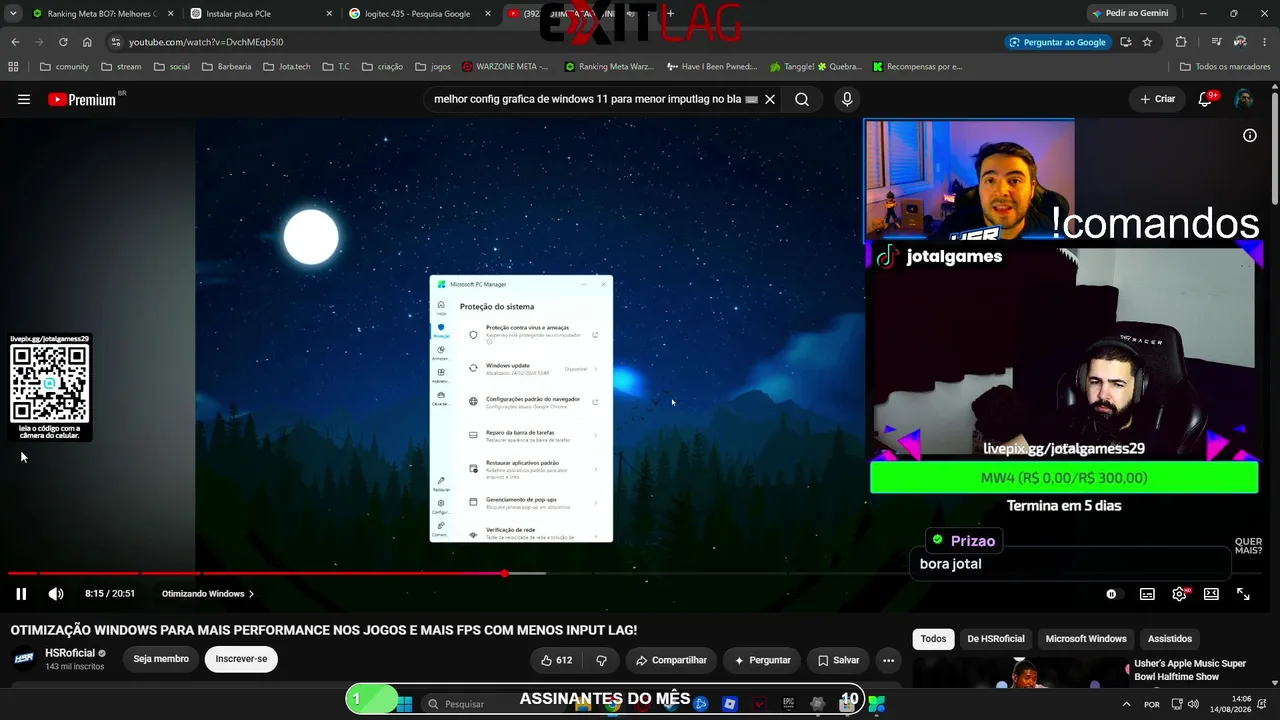Switch to the logitec 435 Google tab
The image size is (1280, 720).
tap(418, 14)
